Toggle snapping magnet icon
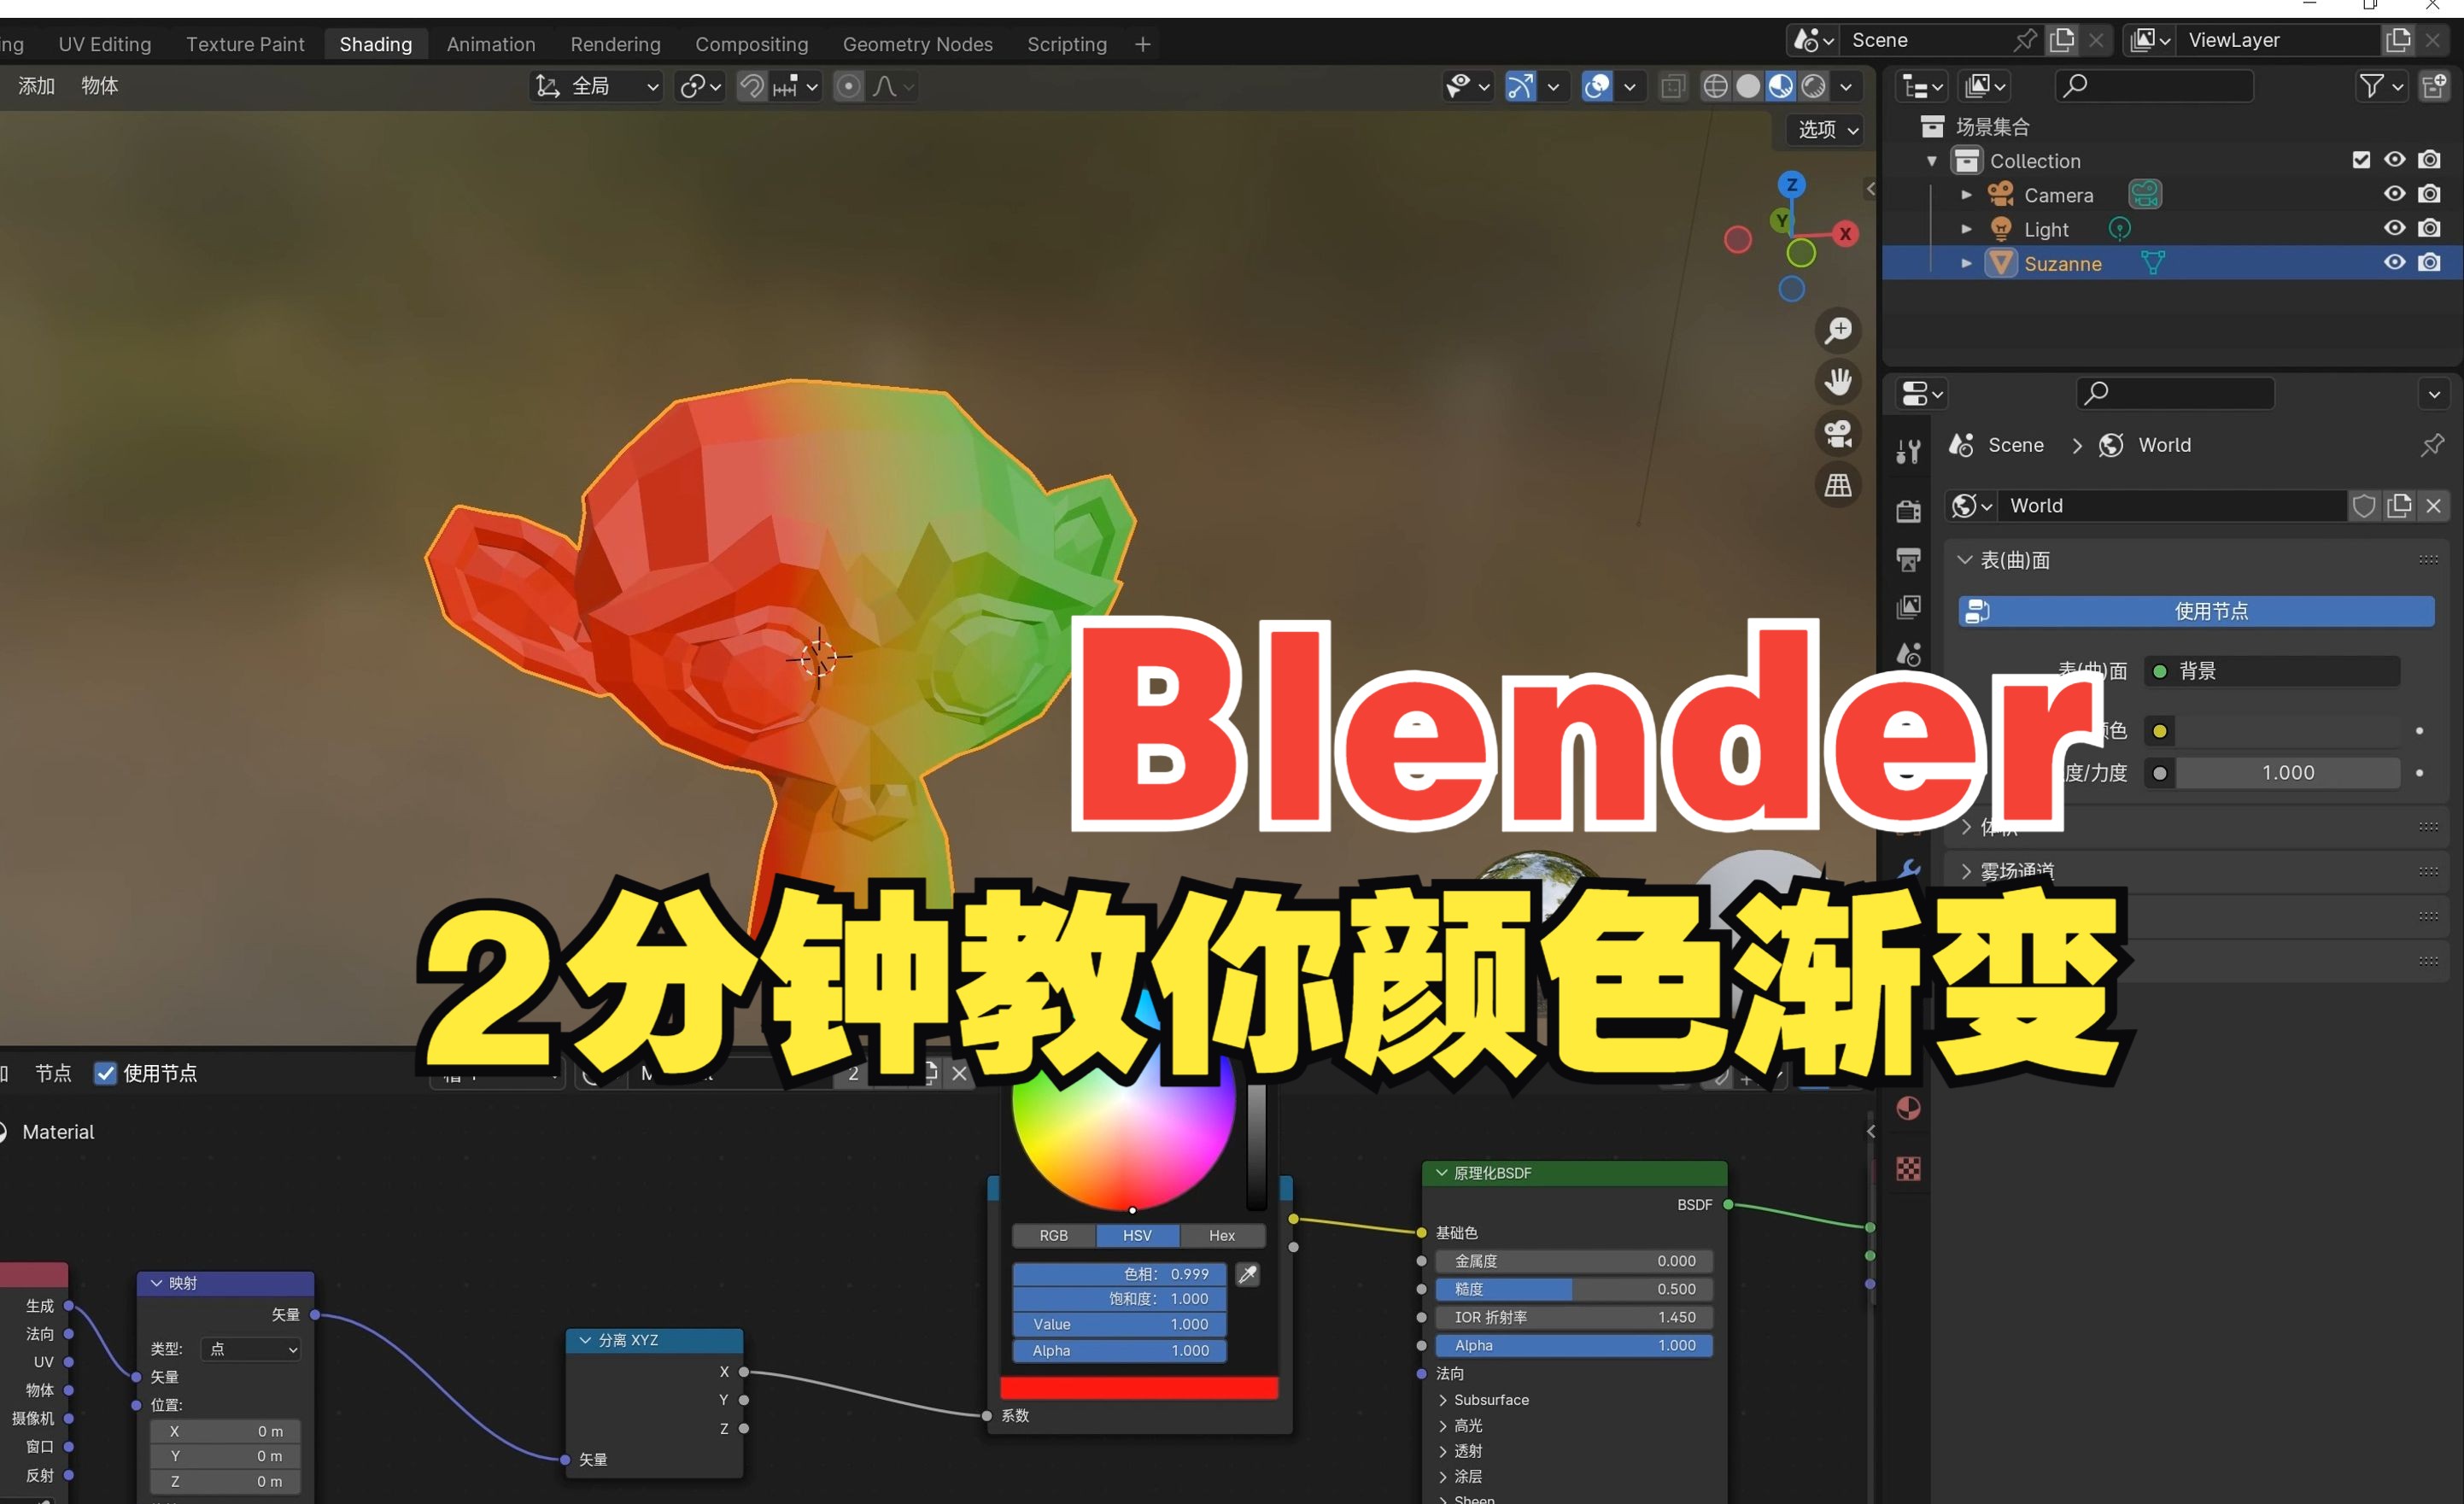The width and height of the screenshot is (2464, 1504). (x=751, y=87)
